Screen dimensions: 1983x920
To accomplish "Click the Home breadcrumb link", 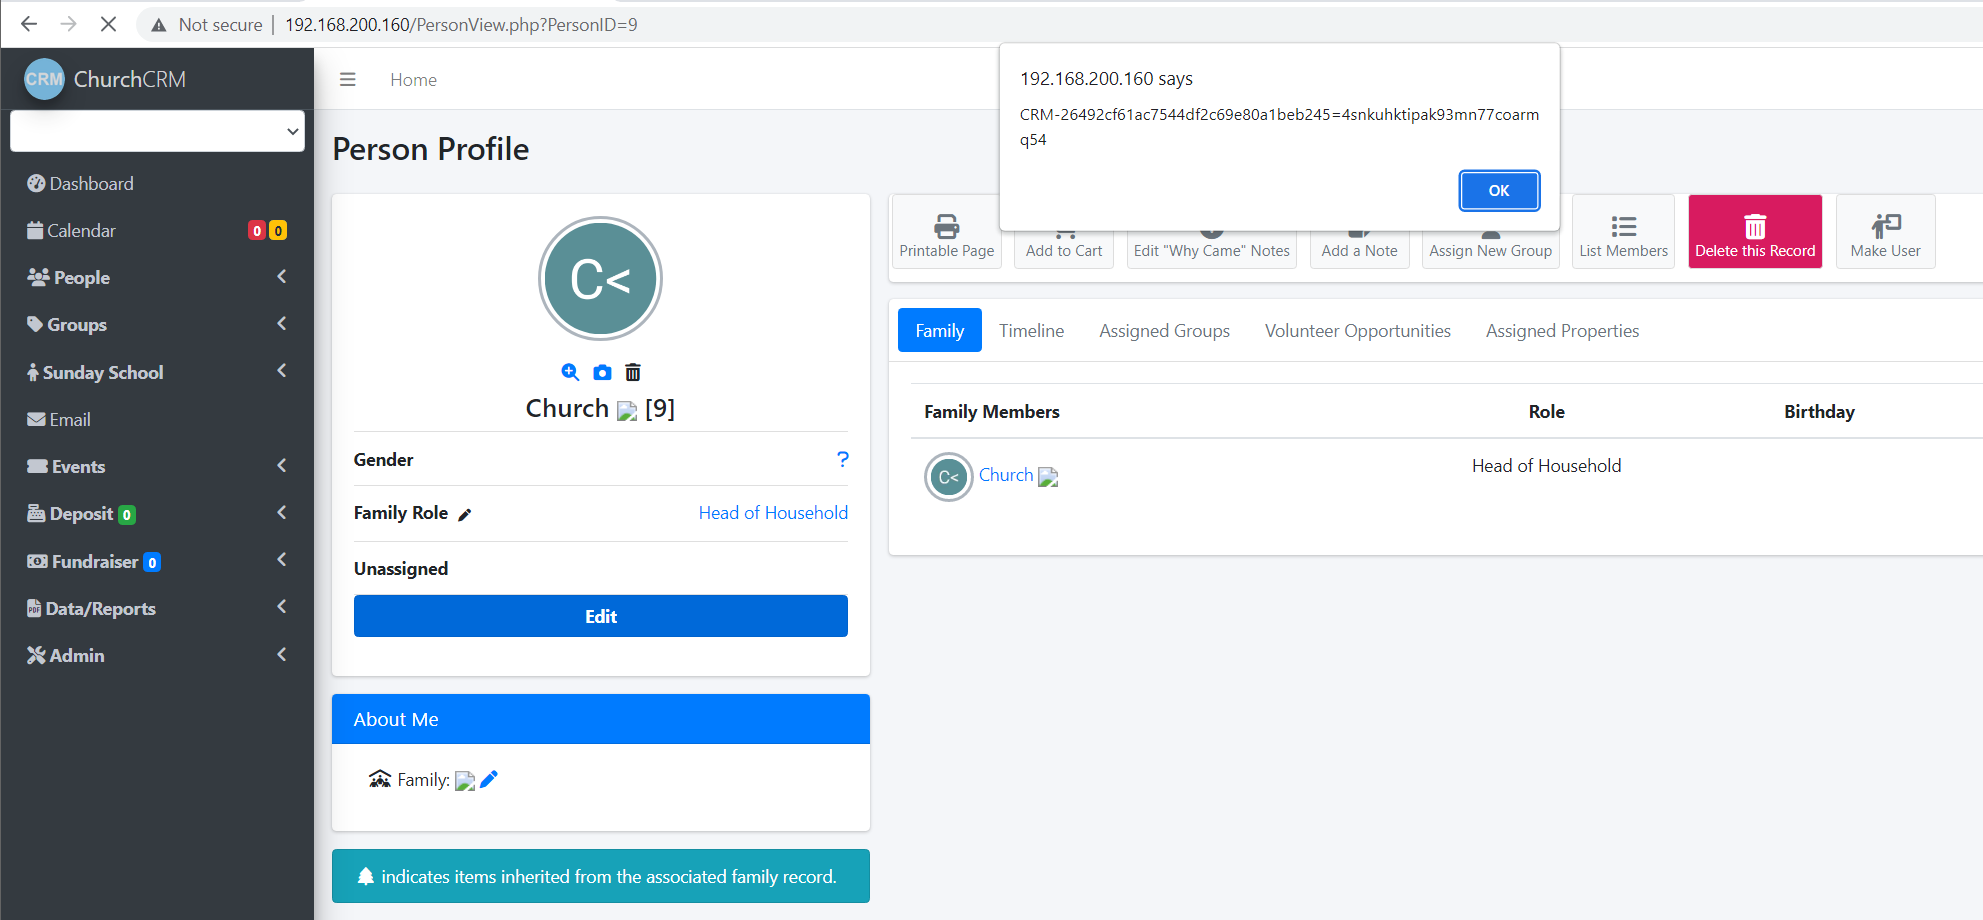I will point(413,80).
